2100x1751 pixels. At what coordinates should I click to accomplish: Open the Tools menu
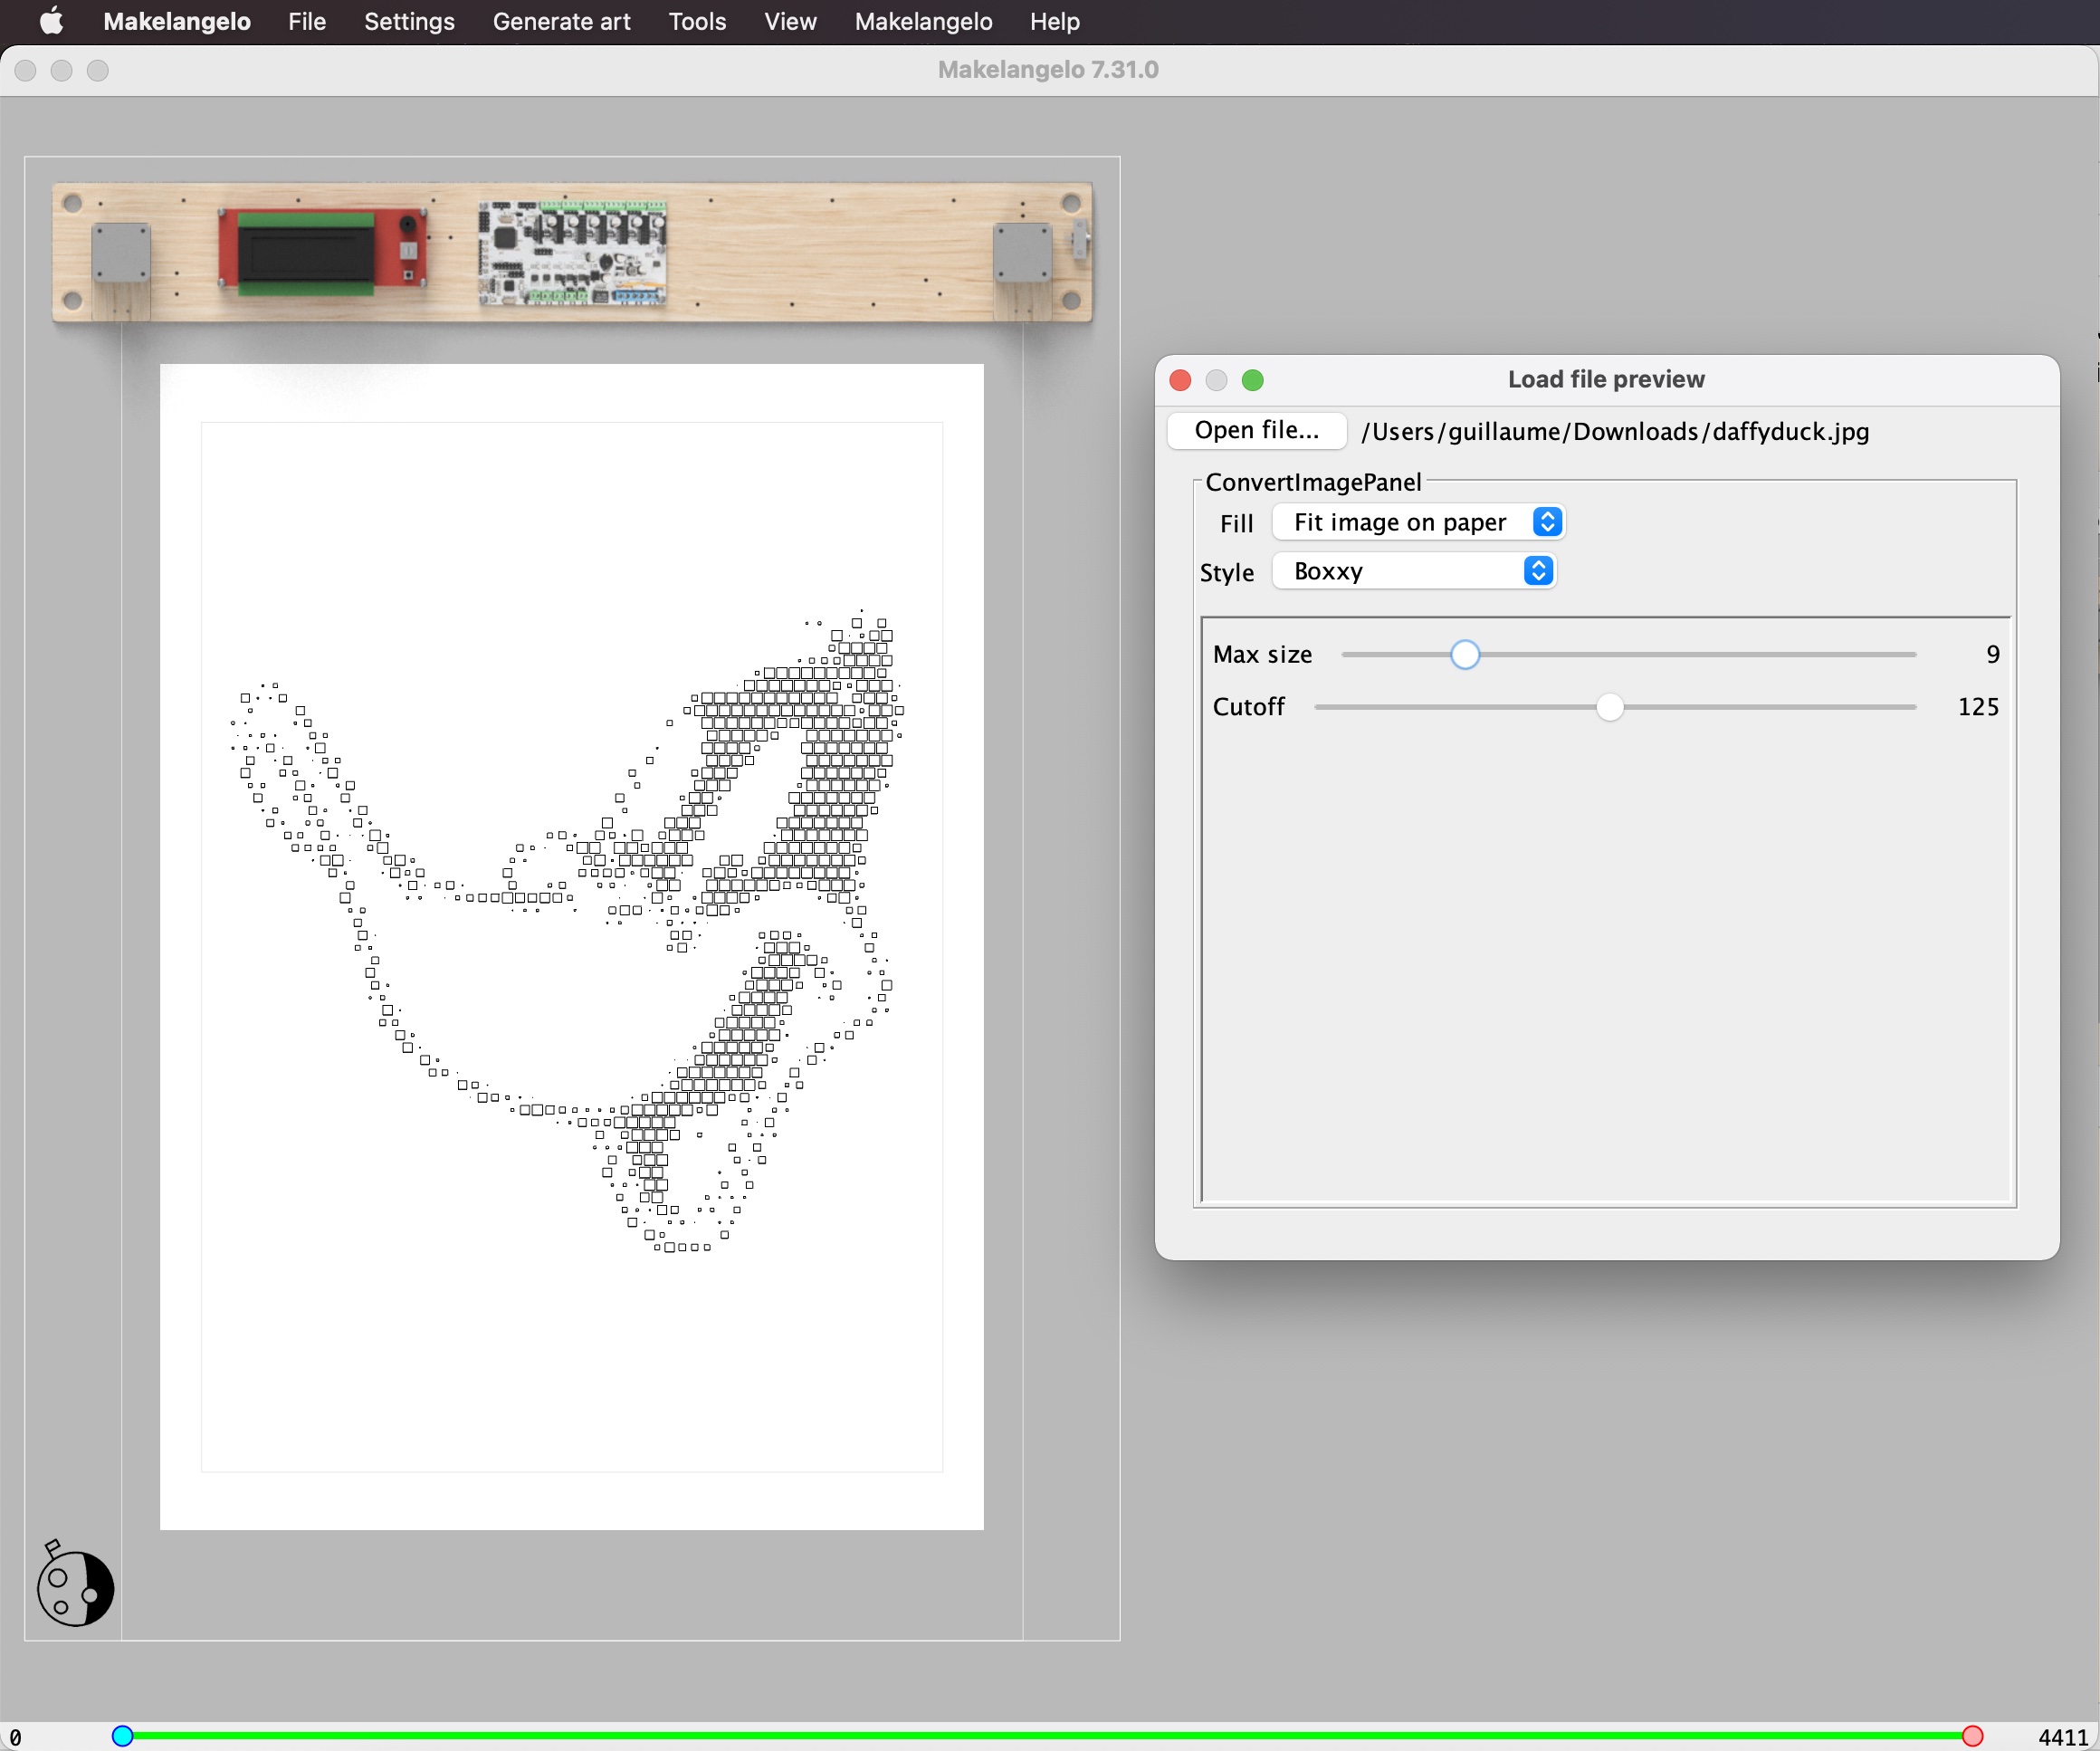697,21
